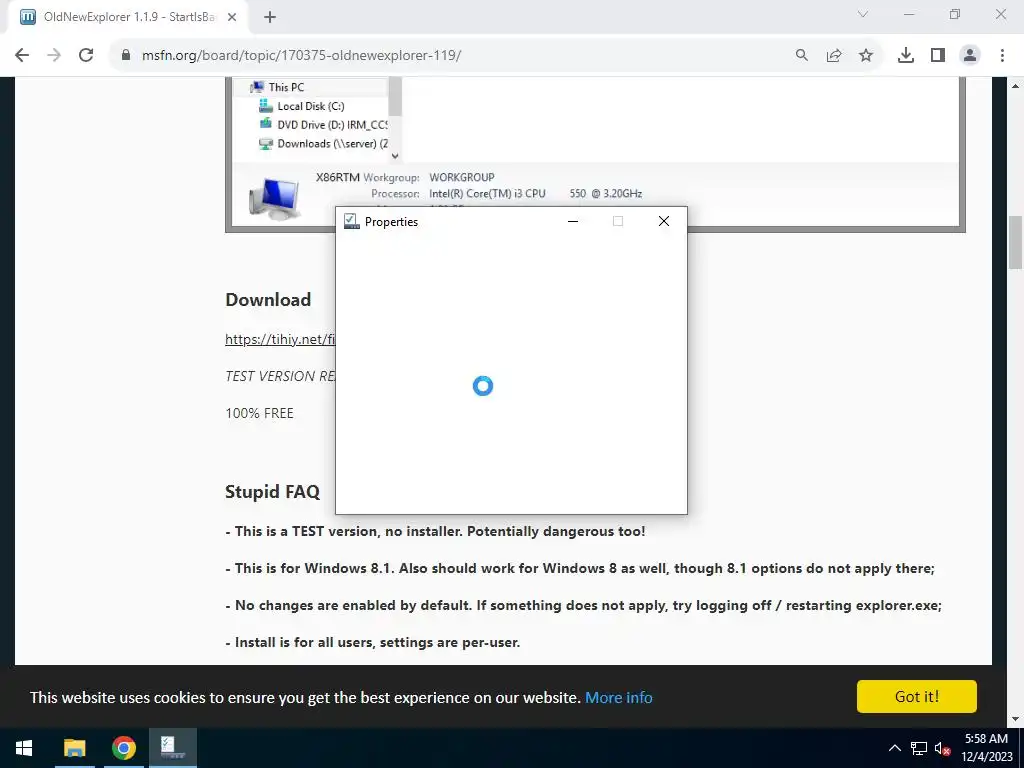The height and width of the screenshot is (768, 1024).
Task: Open the tab search chevron
Action: coord(863,14)
